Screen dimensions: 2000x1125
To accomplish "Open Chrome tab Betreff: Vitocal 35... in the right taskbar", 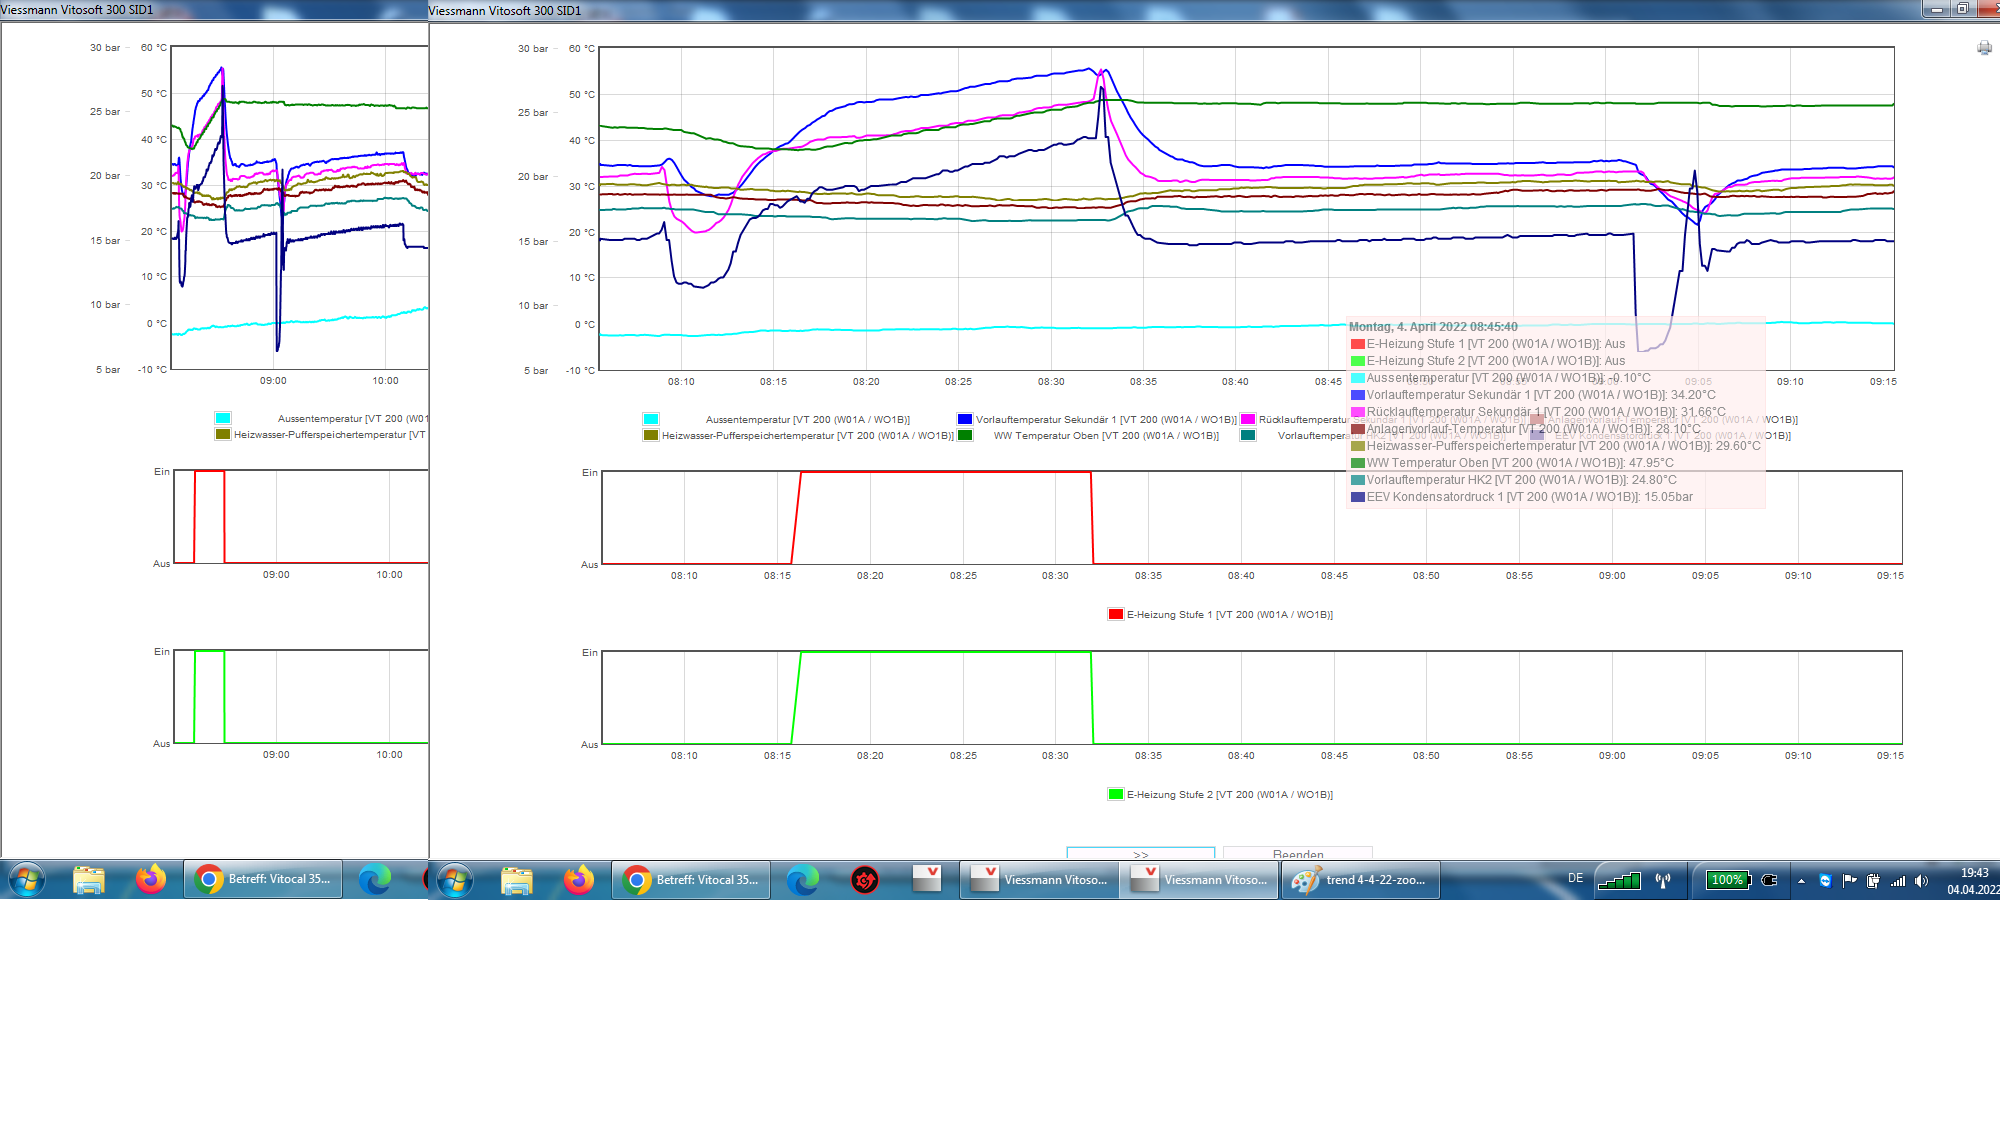I will point(691,880).
